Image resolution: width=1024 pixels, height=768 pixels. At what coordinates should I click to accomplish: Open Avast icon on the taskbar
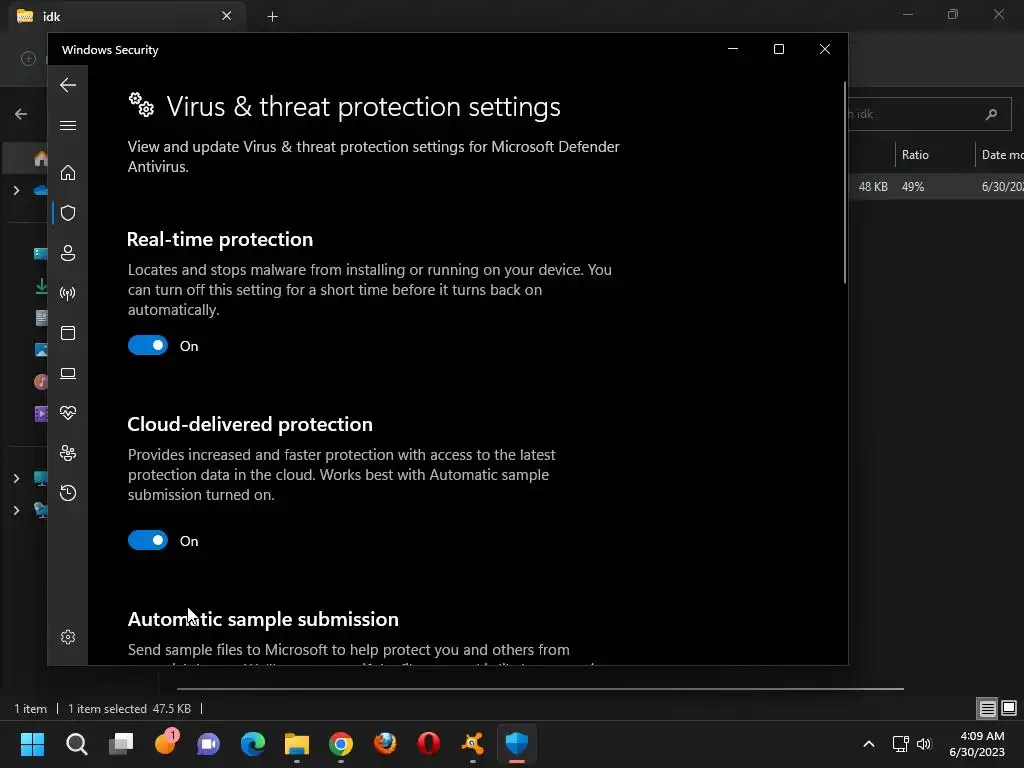tap(473, 744)
